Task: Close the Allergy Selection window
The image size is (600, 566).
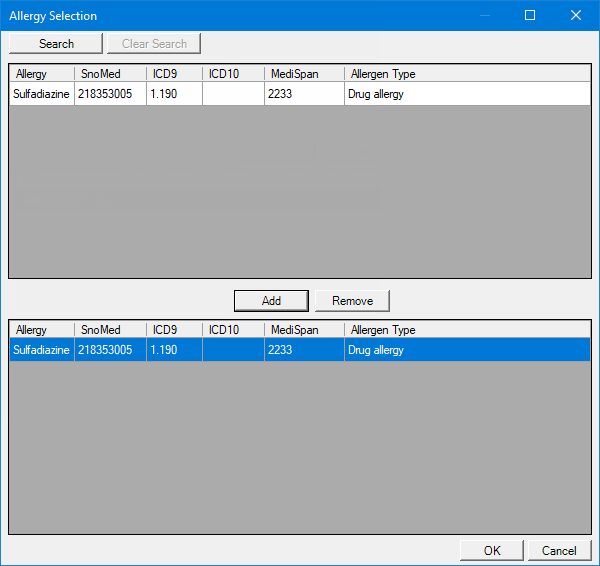Action: coord(576,15)
